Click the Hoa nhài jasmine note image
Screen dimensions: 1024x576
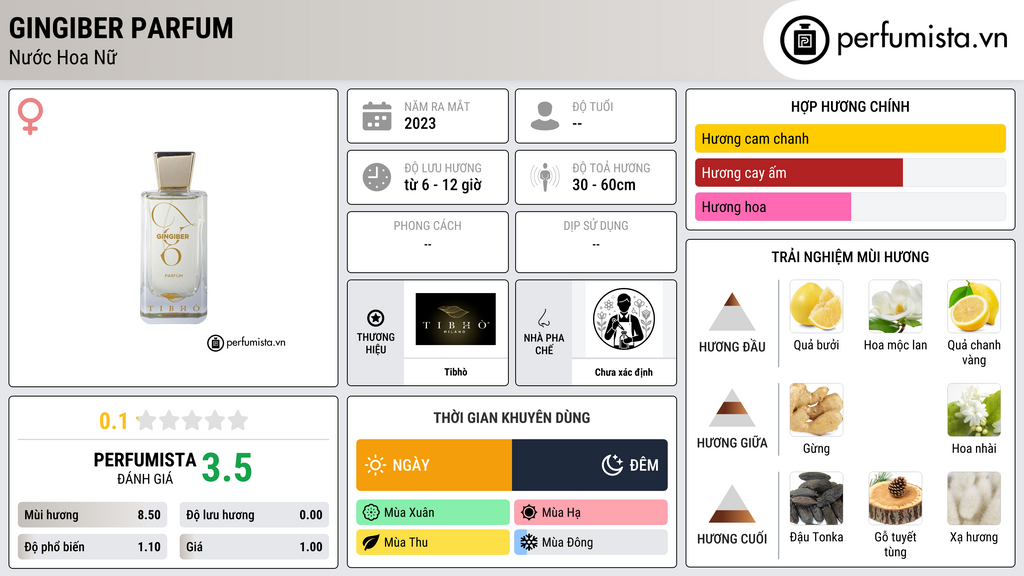point(974,409)
